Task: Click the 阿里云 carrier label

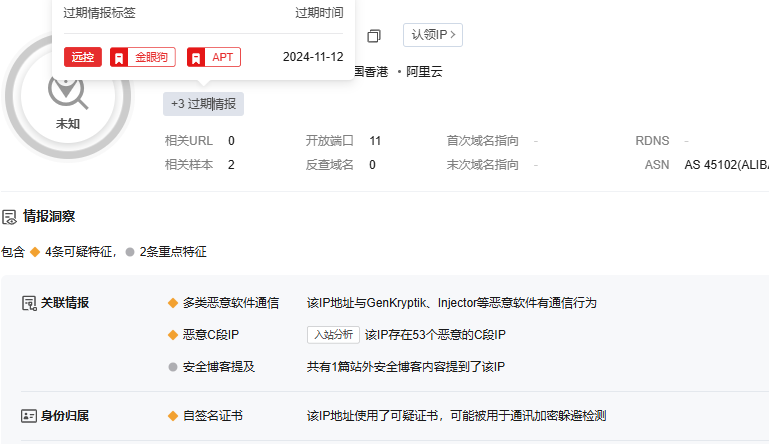Action: [x=424, y=72]
